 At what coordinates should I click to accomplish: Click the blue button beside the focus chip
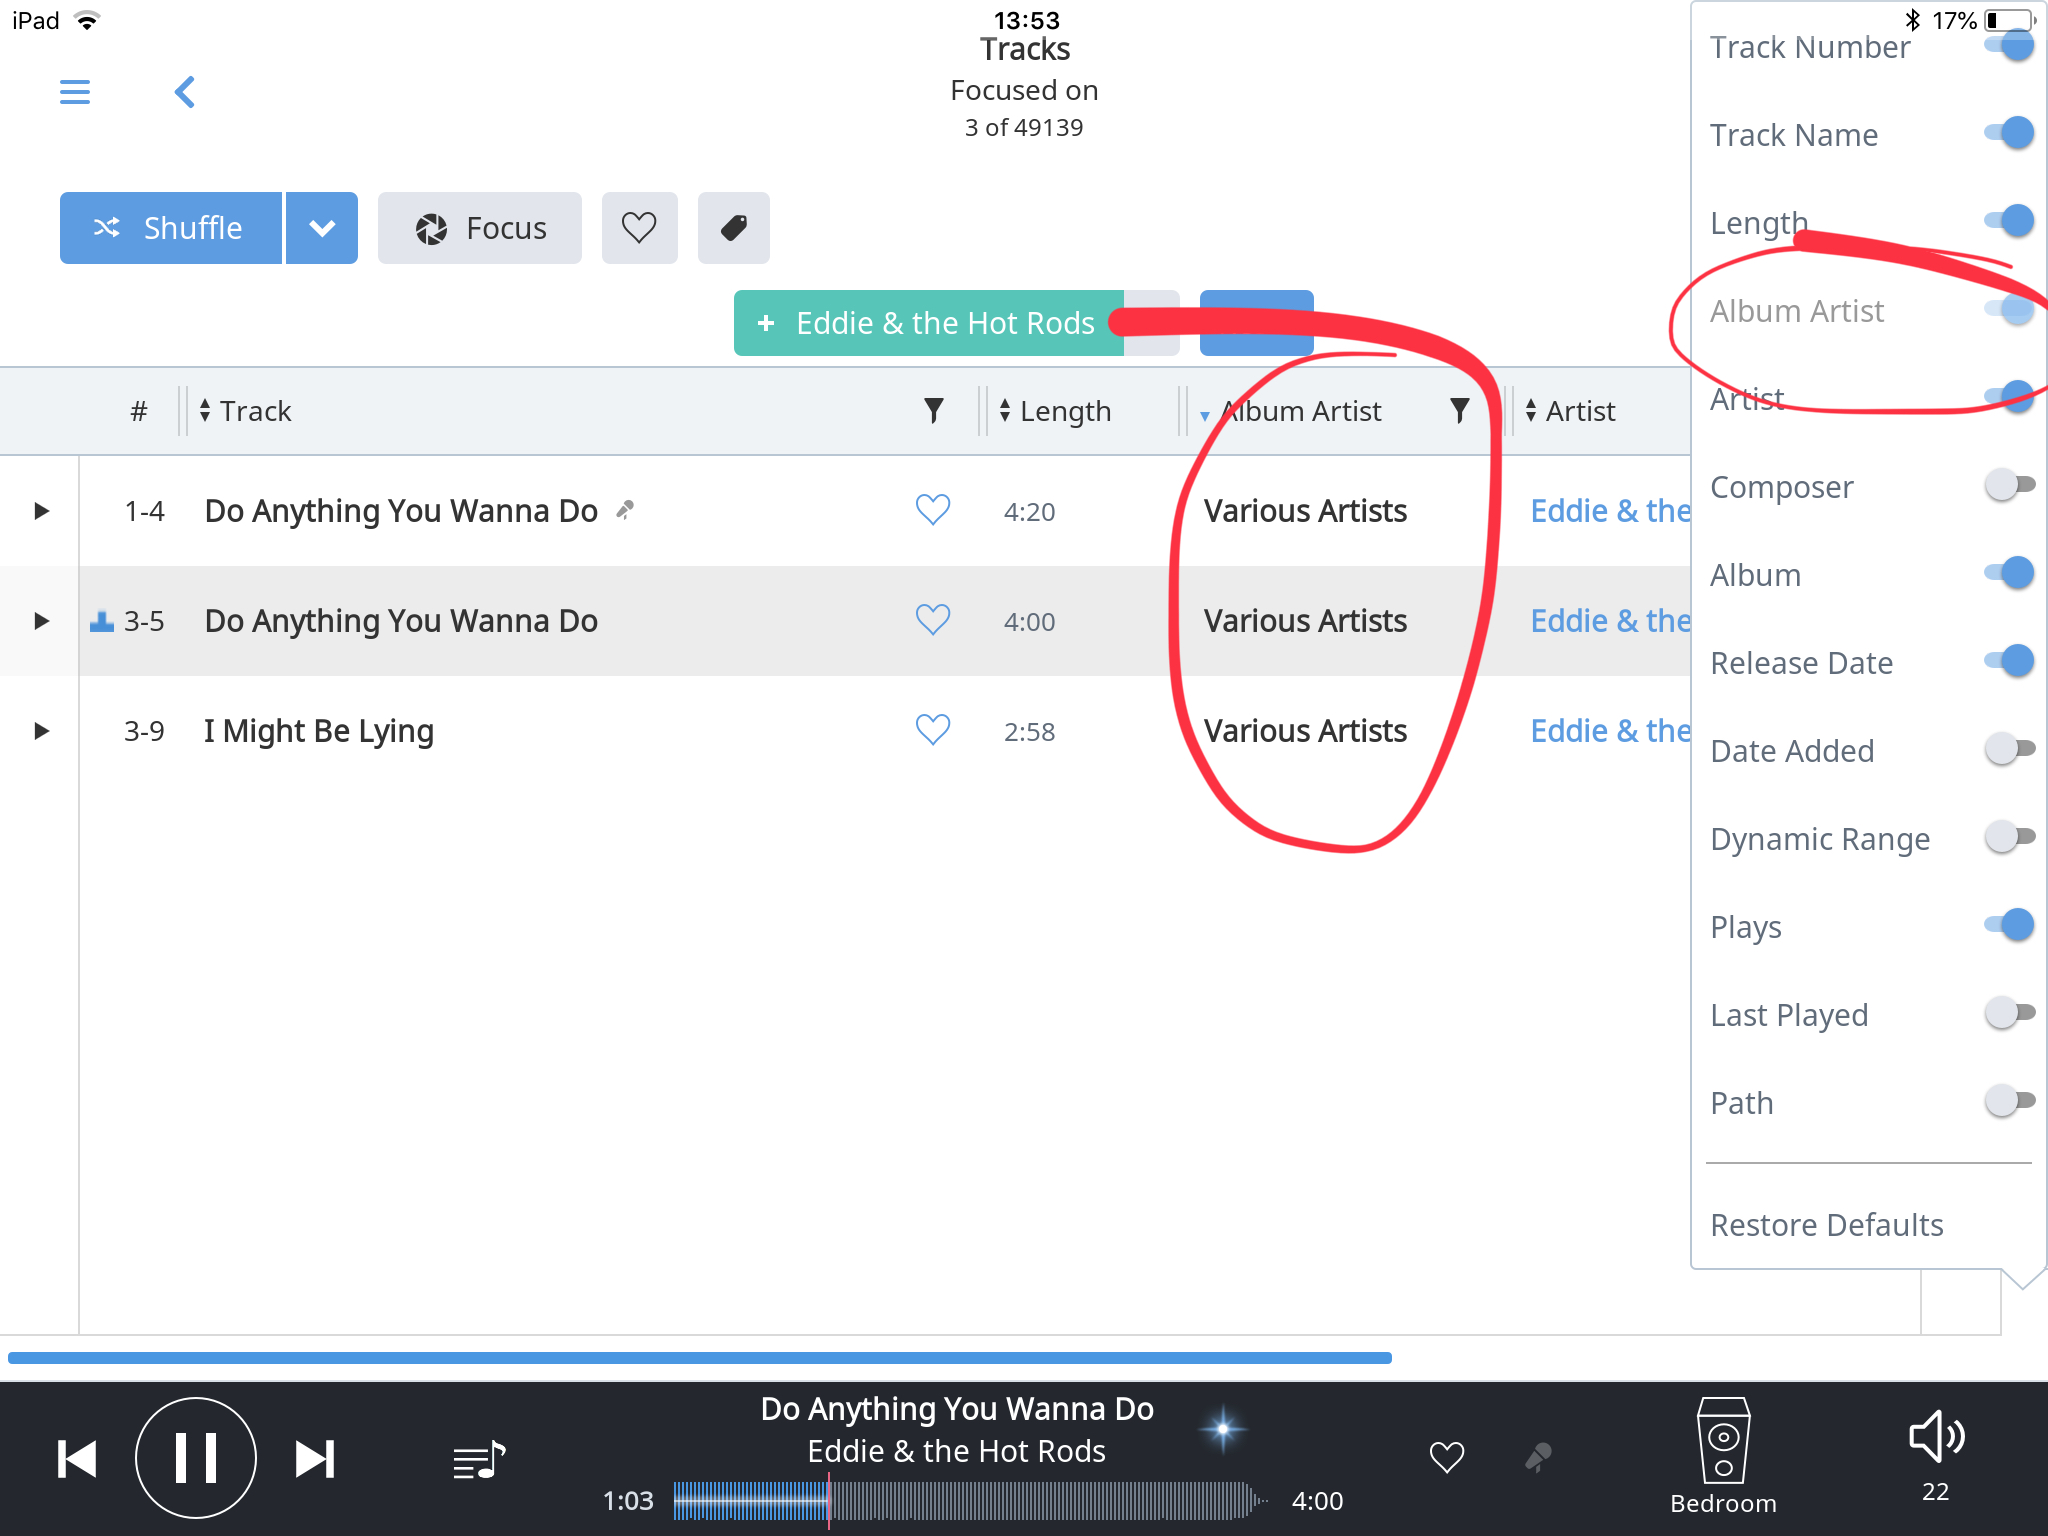pos(1257,323)
